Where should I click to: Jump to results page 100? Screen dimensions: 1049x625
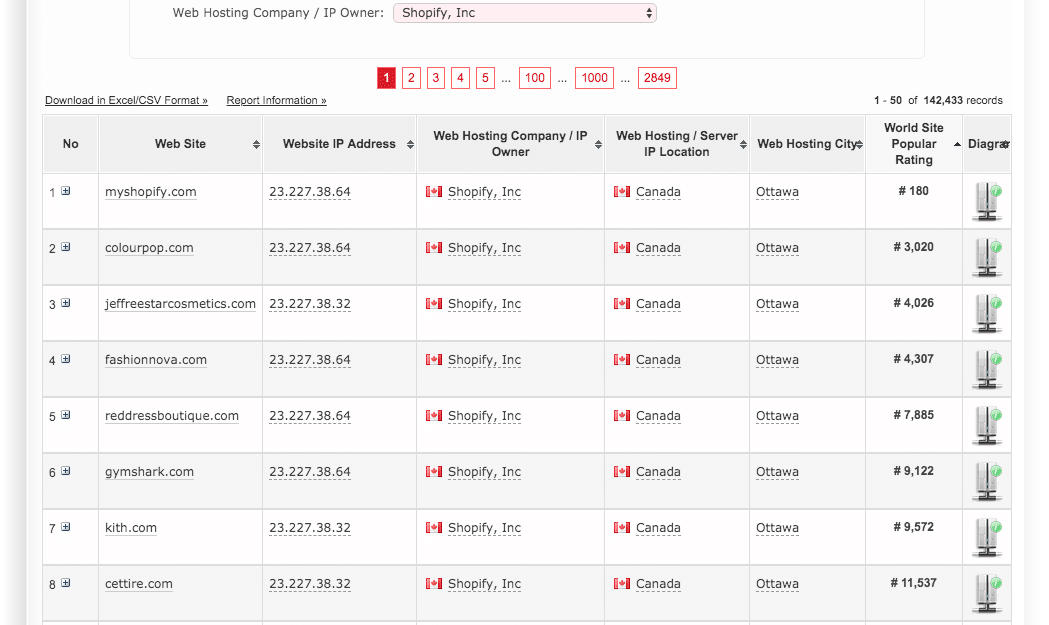(x=535, y=78)
